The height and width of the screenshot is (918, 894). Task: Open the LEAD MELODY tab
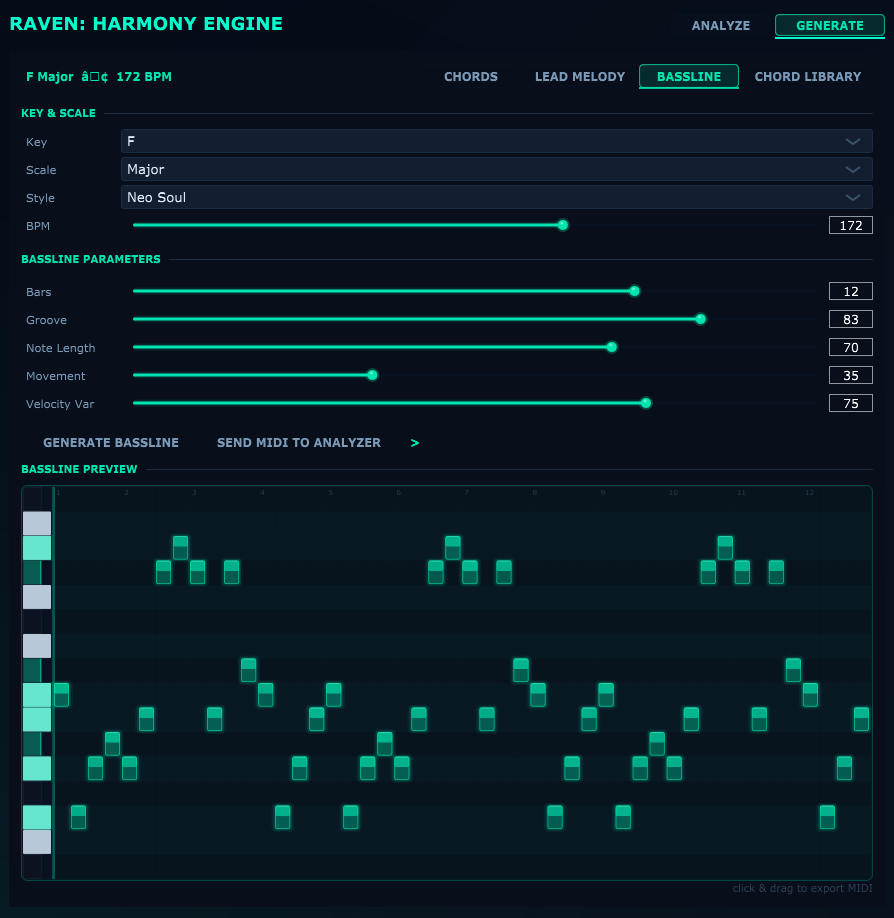(580, 76)
